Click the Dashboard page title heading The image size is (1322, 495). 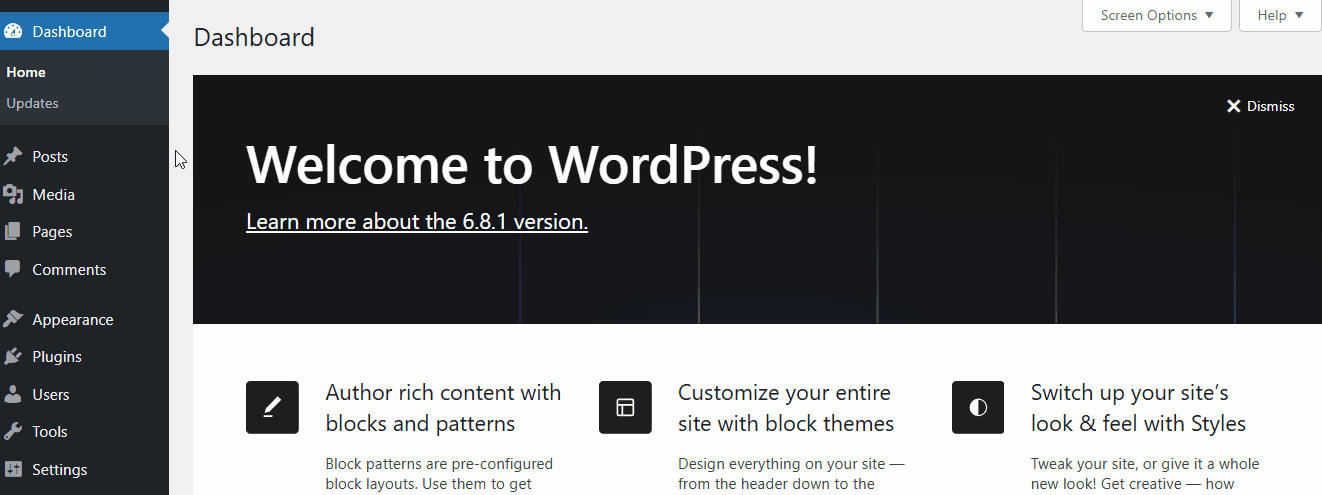(x=254, y=38)
